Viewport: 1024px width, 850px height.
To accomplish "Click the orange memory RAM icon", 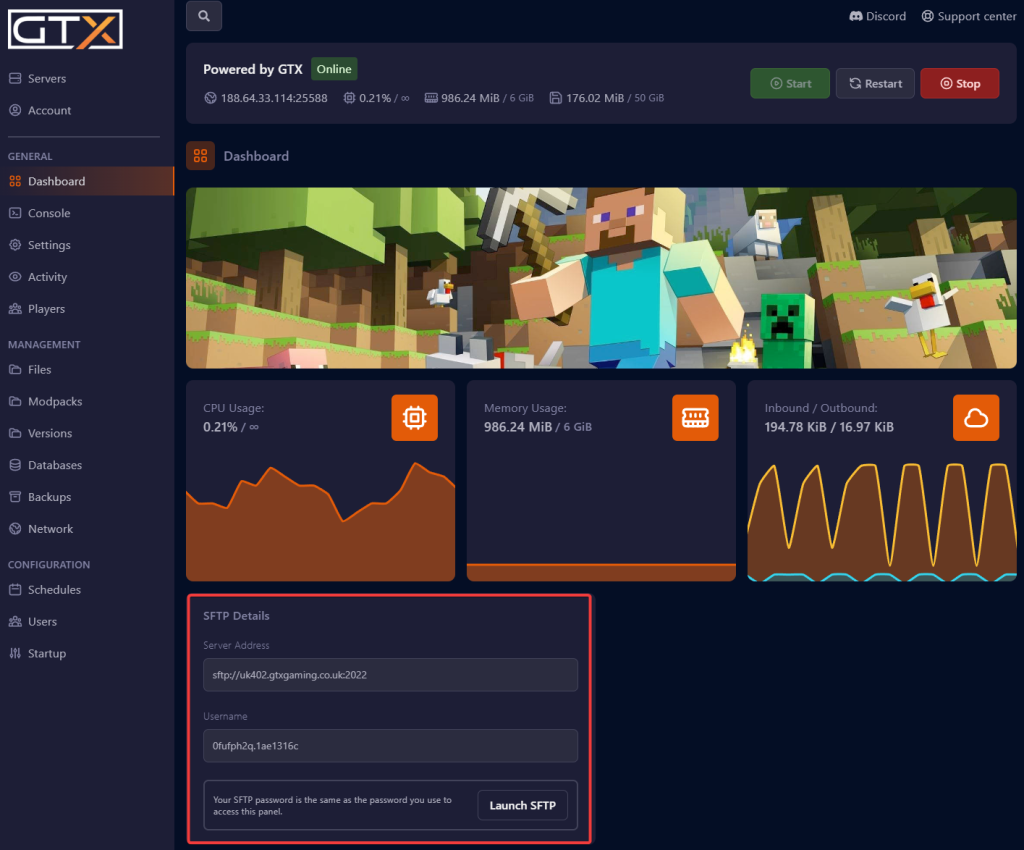I will click(696, 418).
